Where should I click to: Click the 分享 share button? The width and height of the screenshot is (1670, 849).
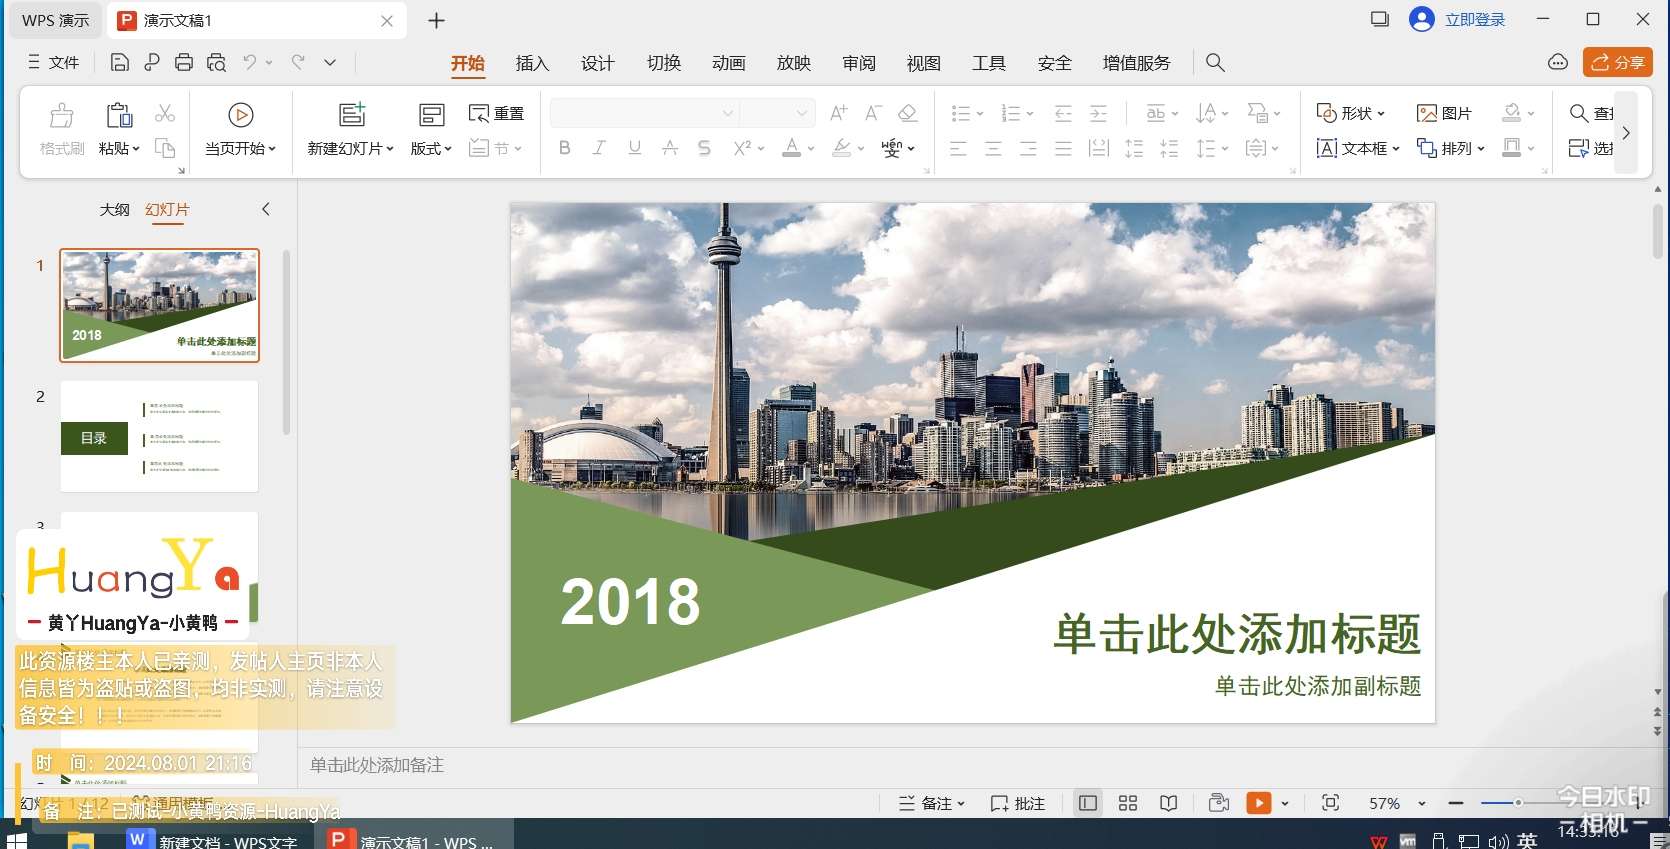coord(1617,62)
